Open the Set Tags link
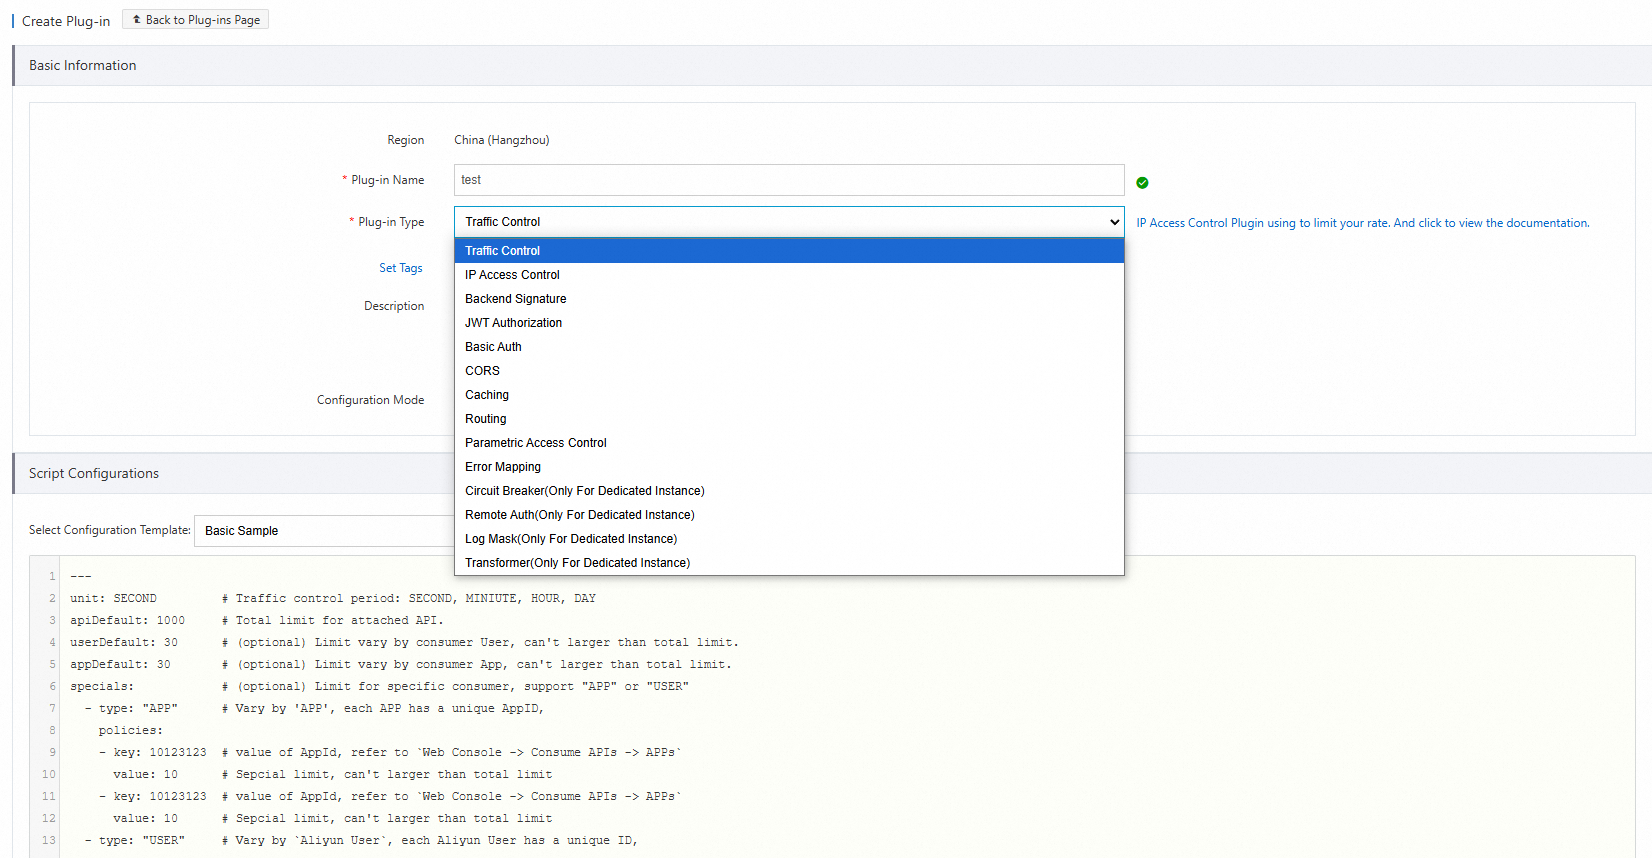The width and height of the screenshot is (1652, 858). point(400,268)
